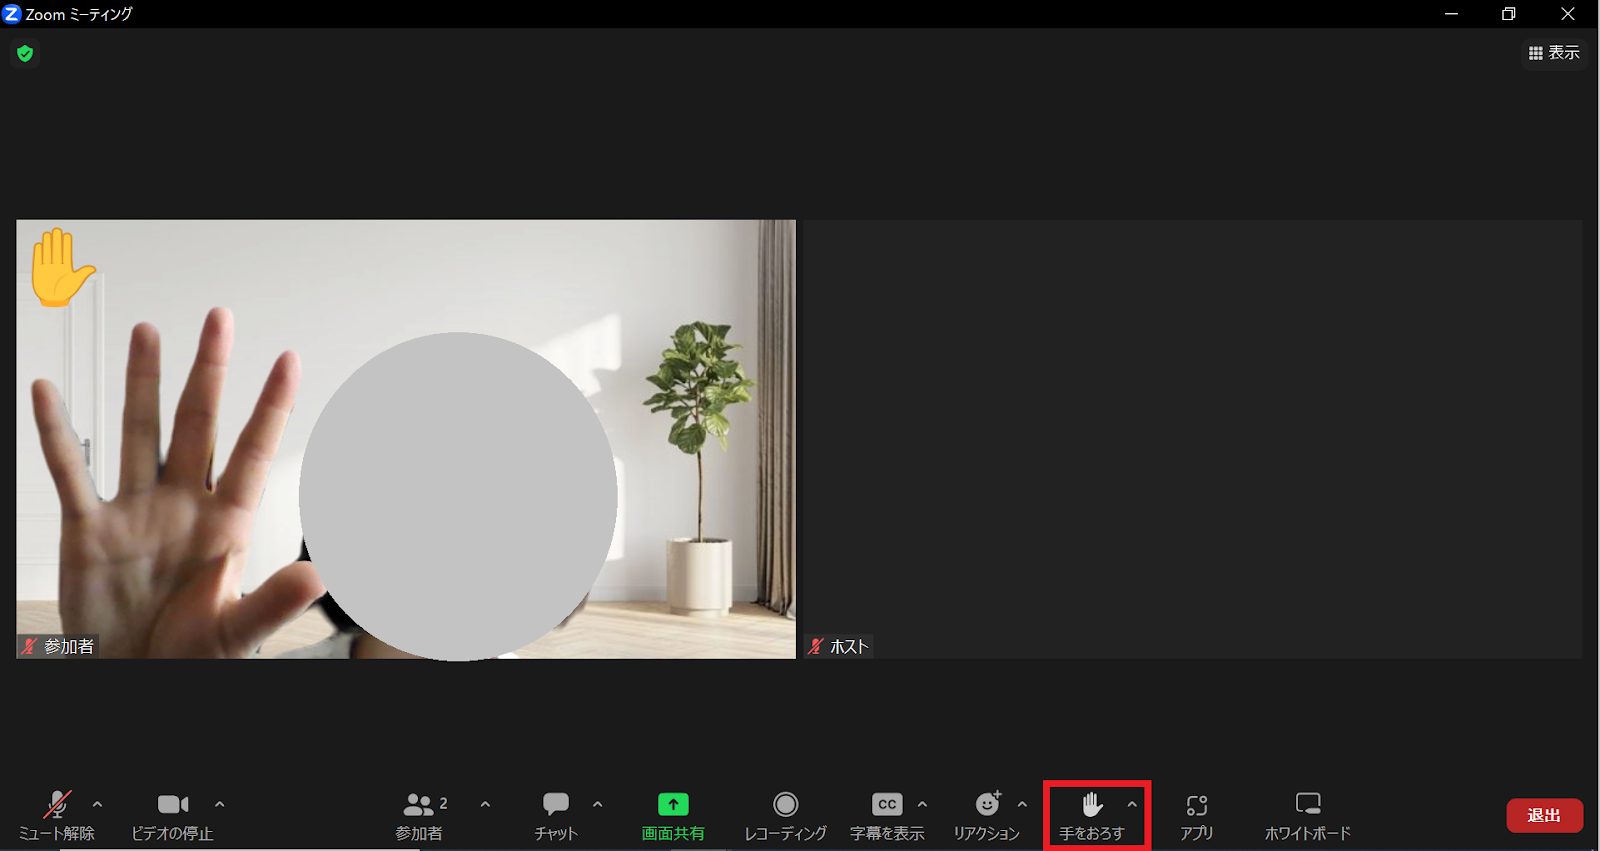Lower hand with 手をおろす button
This screenshot has height=851, width=1600.
(x=1092, y=816)
